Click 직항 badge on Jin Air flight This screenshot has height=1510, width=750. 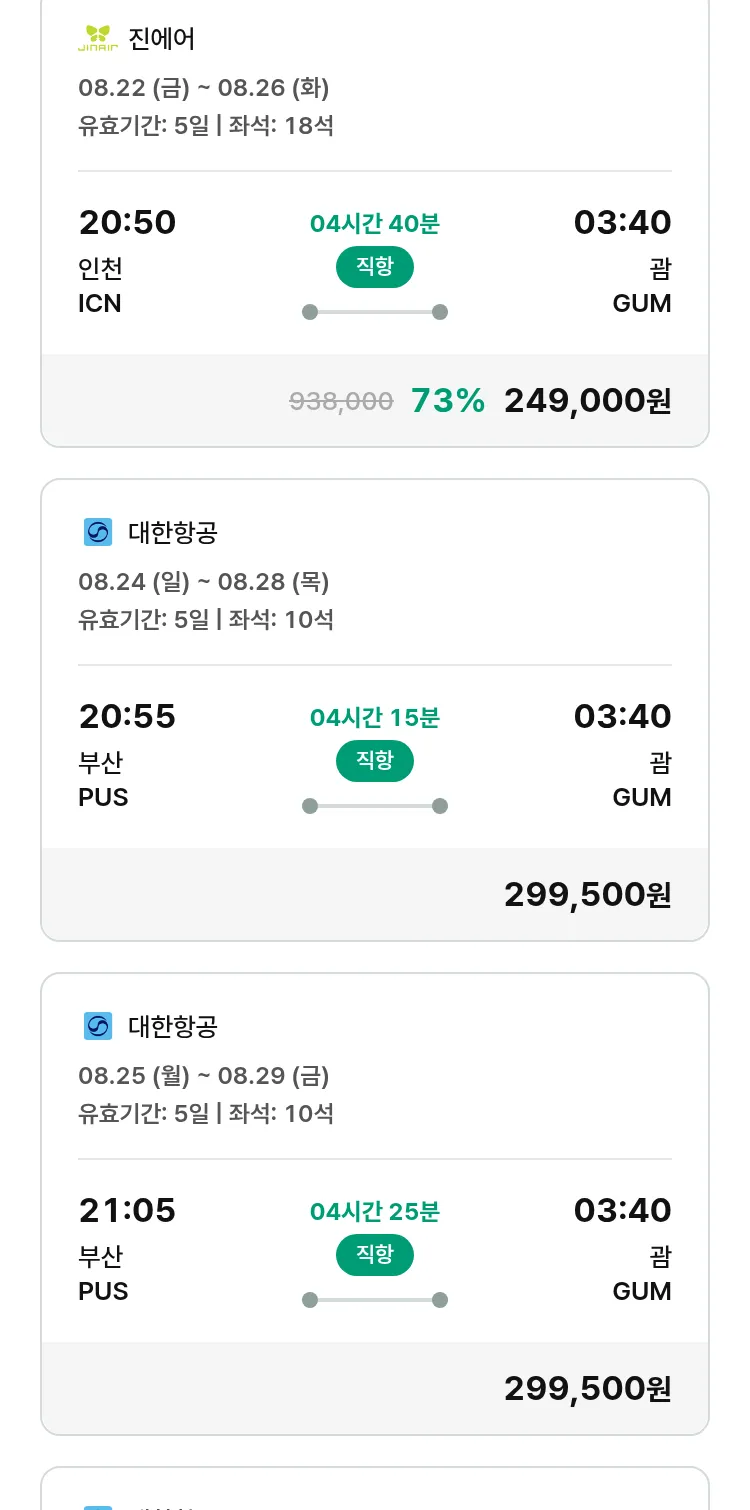tap(374, 267)
